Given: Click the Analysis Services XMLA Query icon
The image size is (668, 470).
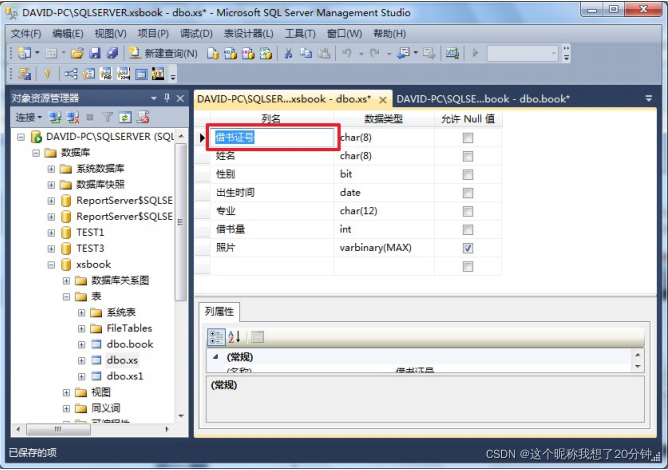Looking at the screenshot, I should click(x=266, y=53).
